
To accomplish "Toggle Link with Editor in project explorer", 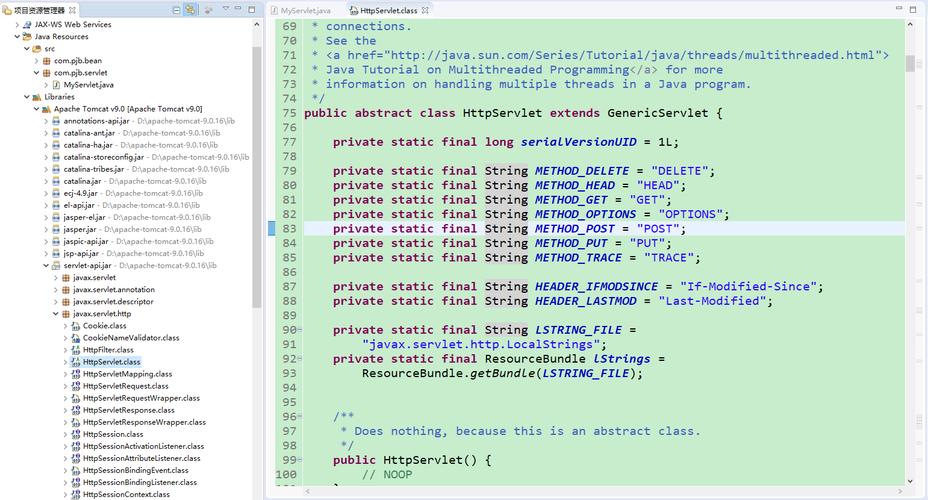I will pyautogui.click(x=190, y=9).
